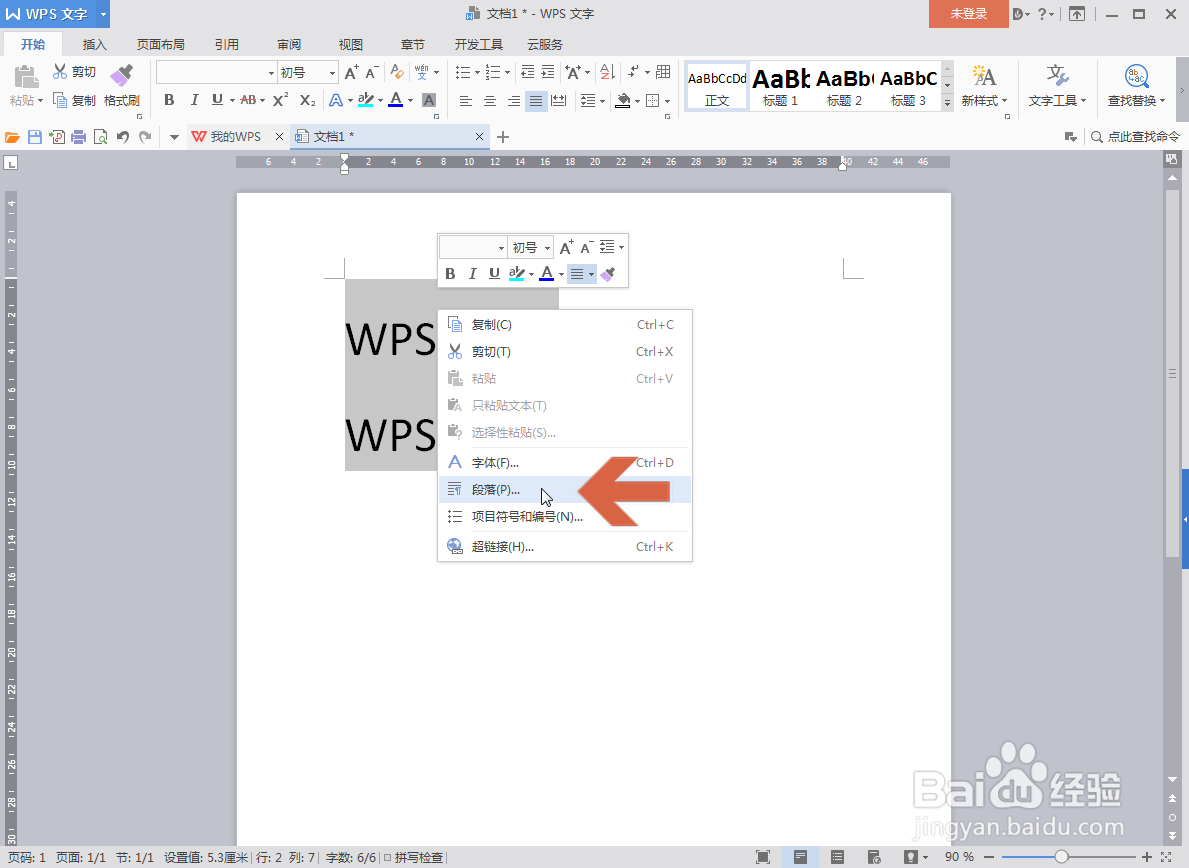Click the highlight color in mini toolbar

click(x=517, y=274)
